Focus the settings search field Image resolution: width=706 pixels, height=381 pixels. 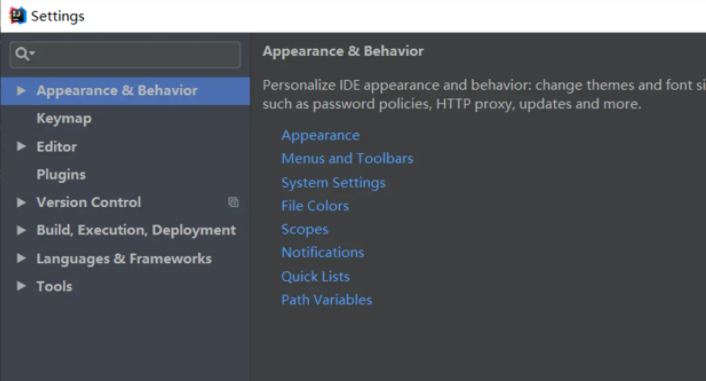(x=125, y=54)
